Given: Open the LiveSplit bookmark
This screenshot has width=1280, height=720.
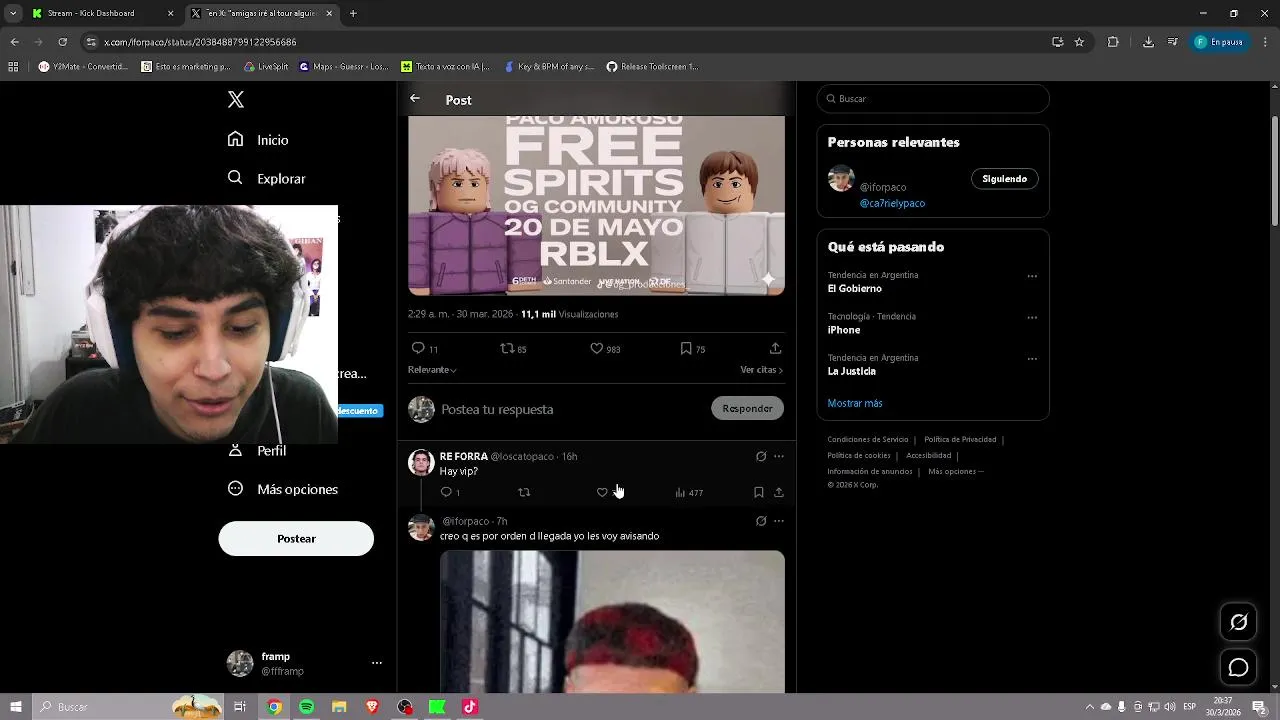Looking at the screenshot, I should [x=266, y=67].
